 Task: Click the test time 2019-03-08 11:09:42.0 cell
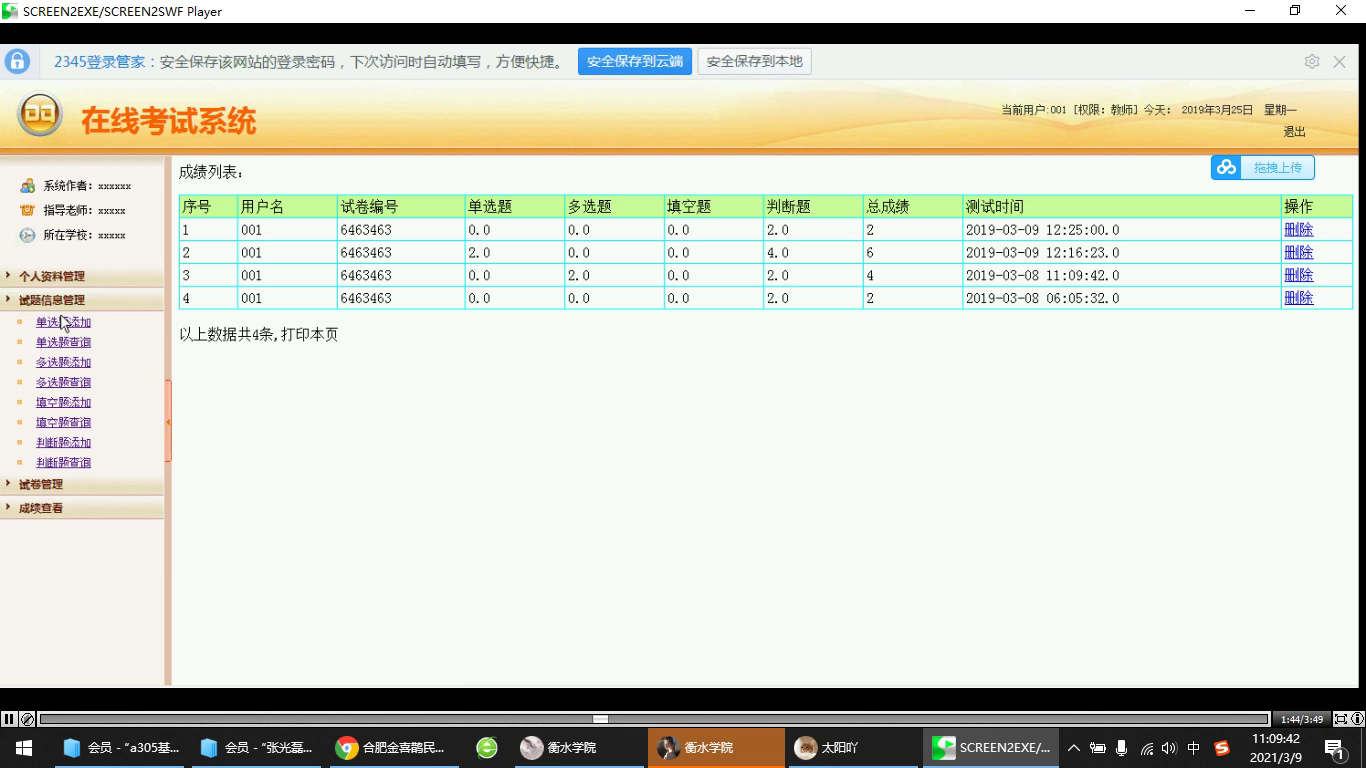point(1122,275)
